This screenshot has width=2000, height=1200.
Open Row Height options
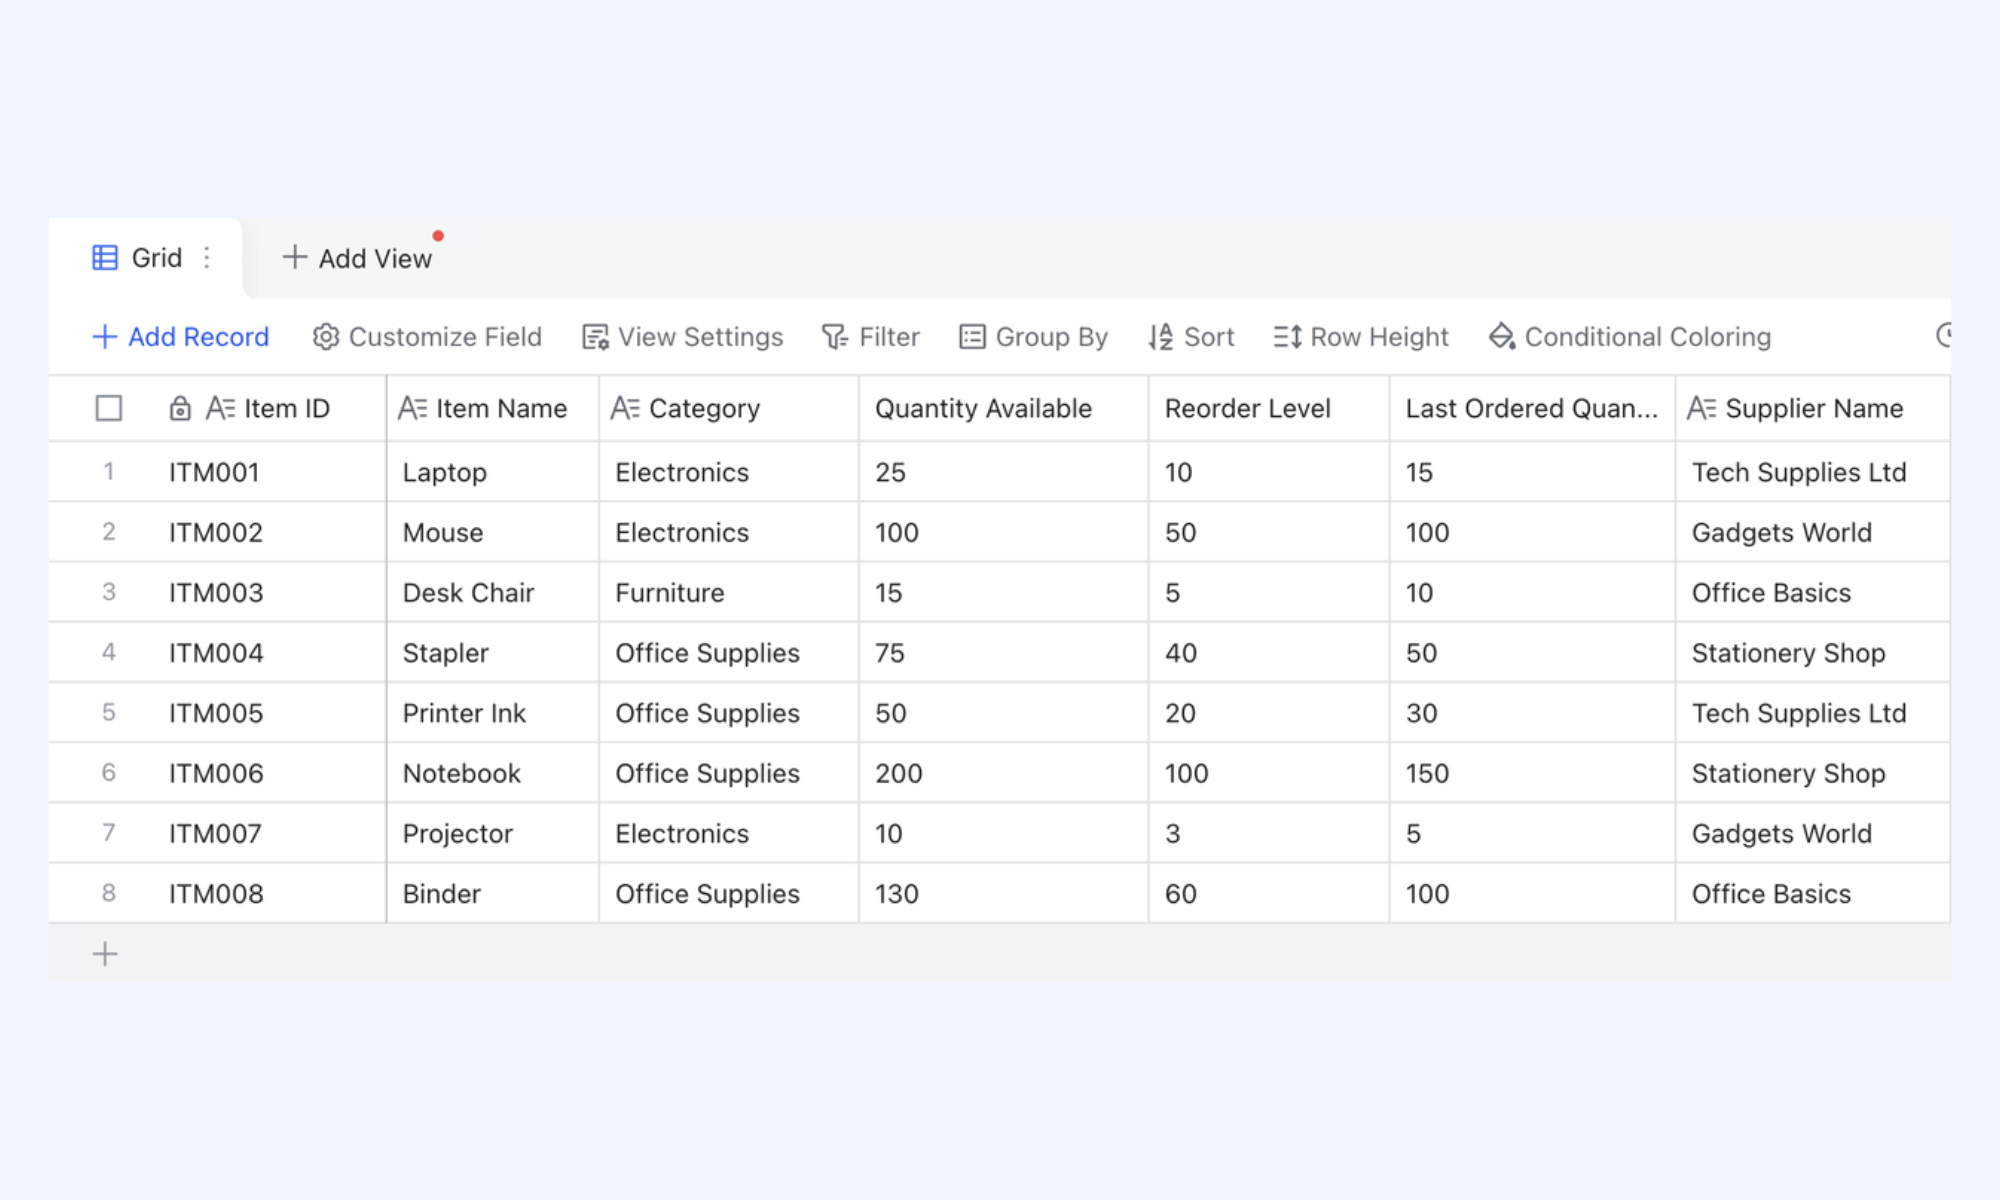[x=1360, y=337]
